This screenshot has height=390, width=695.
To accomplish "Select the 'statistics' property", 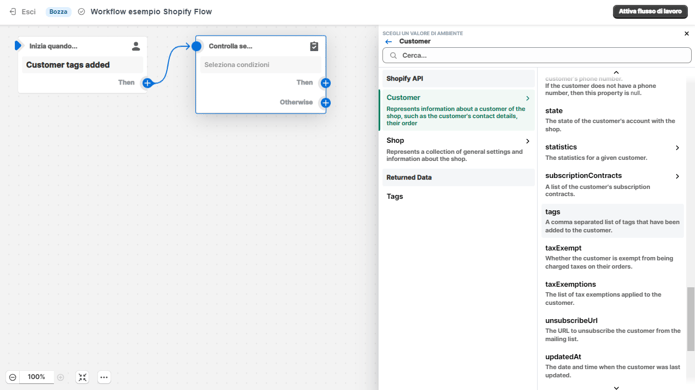I will 613,152.
